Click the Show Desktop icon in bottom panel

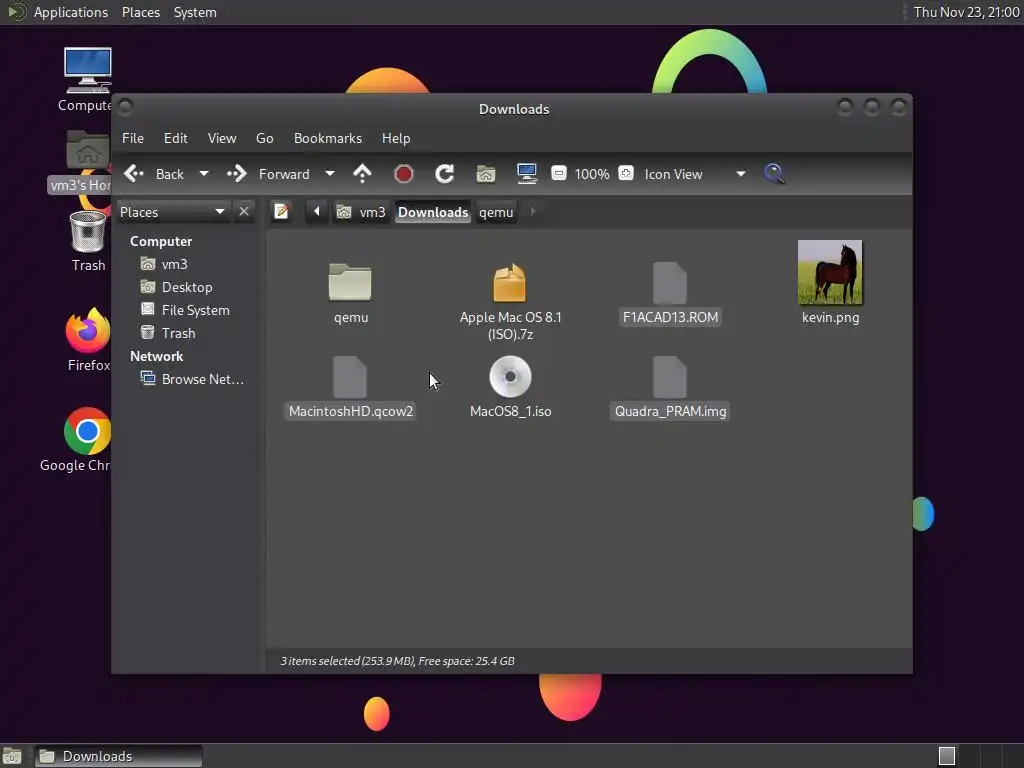pos(12,756)
